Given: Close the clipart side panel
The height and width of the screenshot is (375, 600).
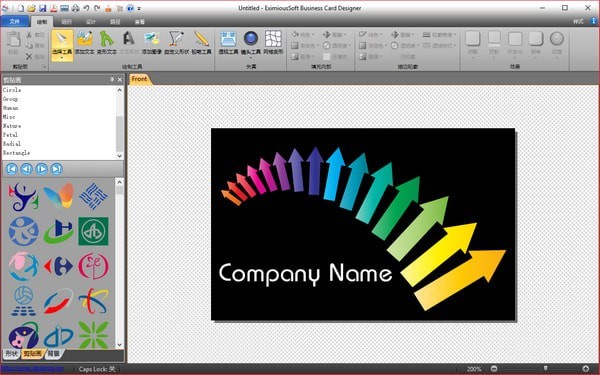Looking at the screenshot, I should [x=120, y=80].
